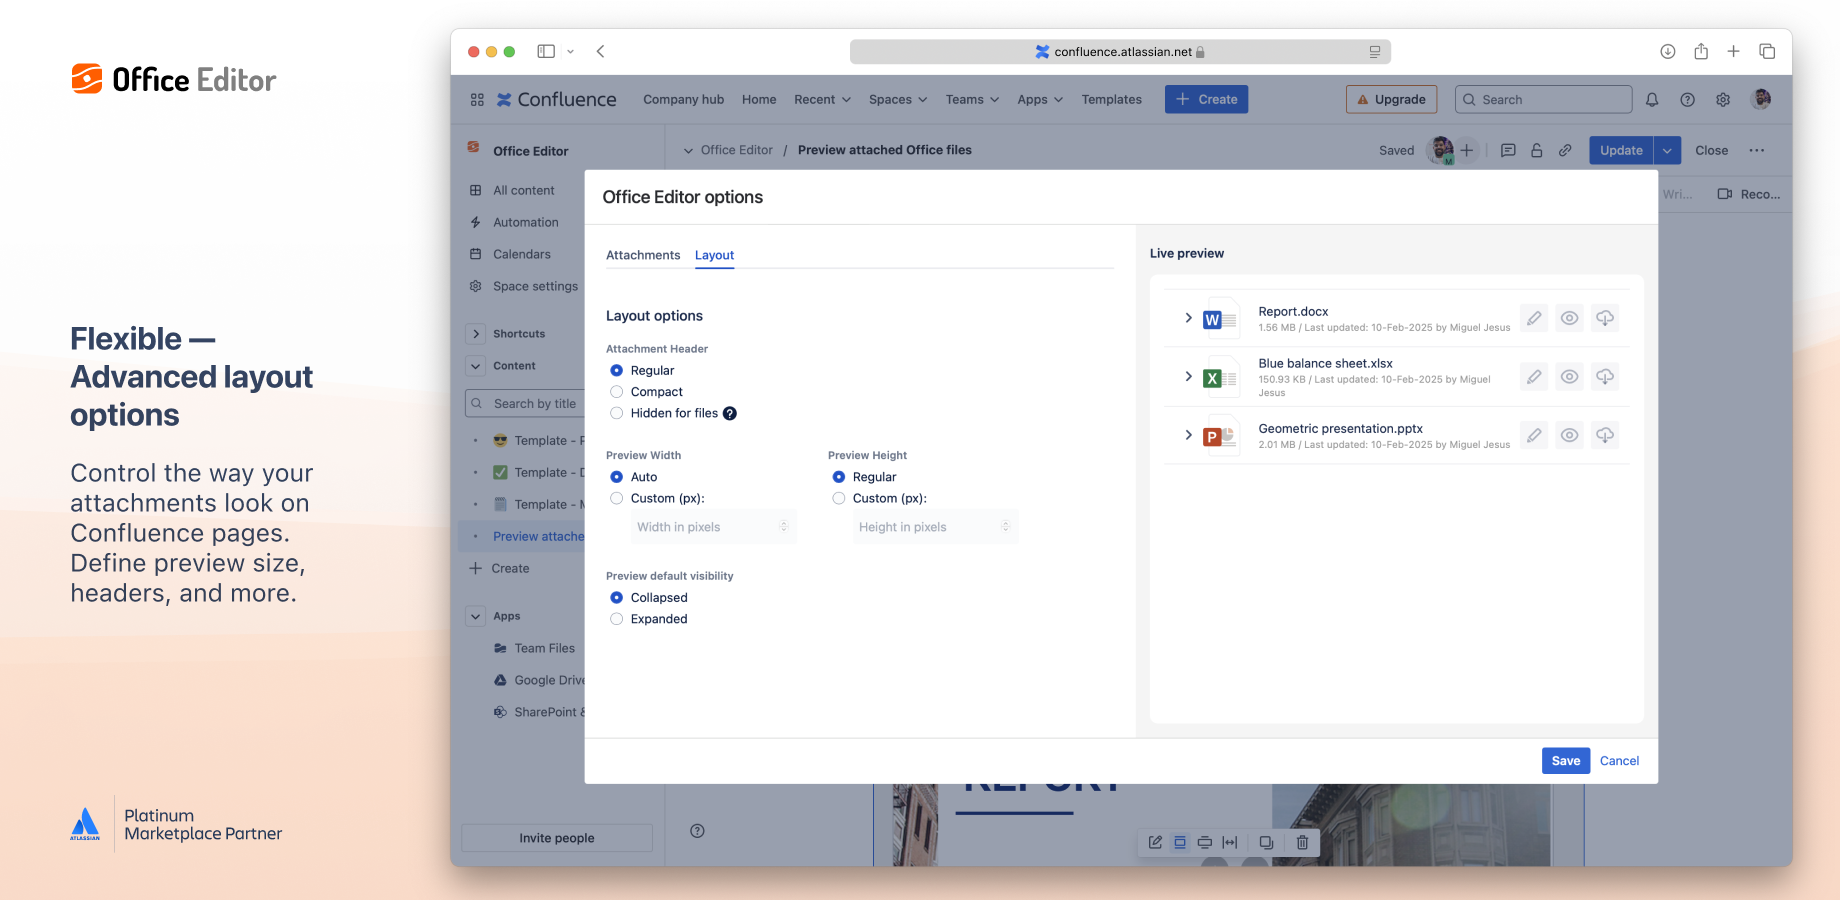Set Preview Width to Auto
The height and width of the screenshot is (900, 1840).
[x=617, y=477]
